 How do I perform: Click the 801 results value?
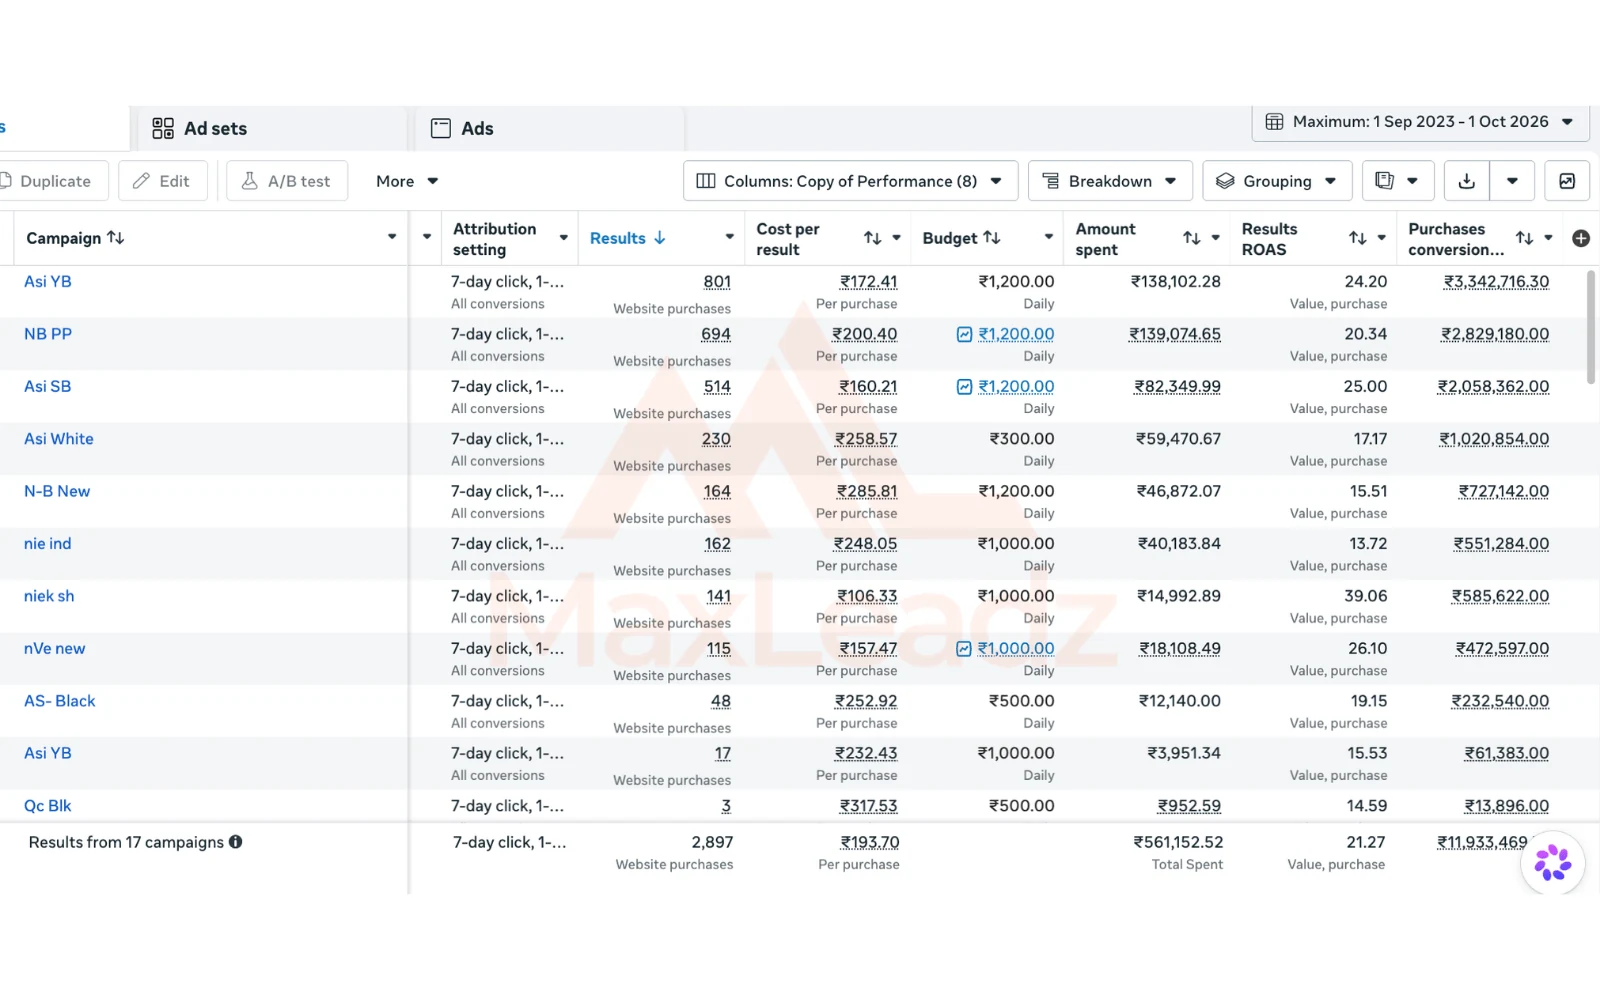[717, 282]
